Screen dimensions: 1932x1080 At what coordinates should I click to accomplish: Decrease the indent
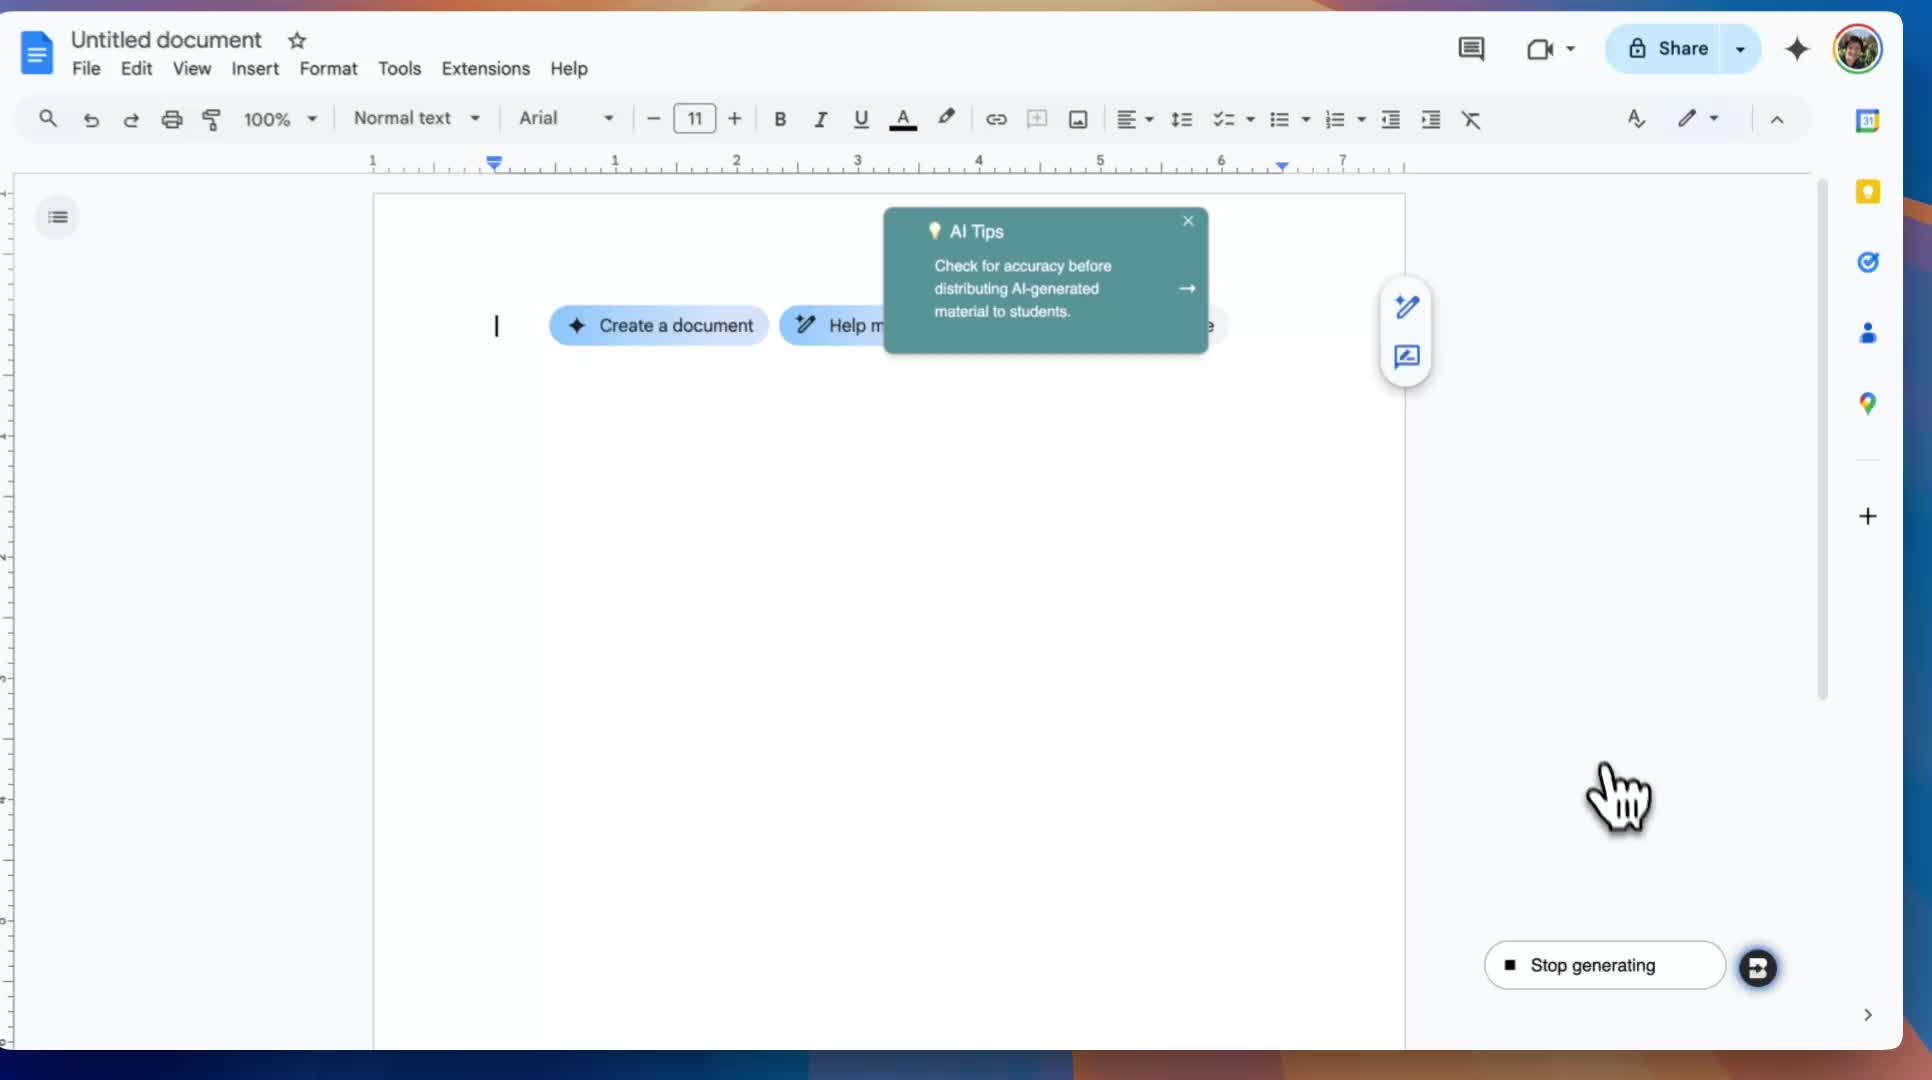click(1390, 120)
